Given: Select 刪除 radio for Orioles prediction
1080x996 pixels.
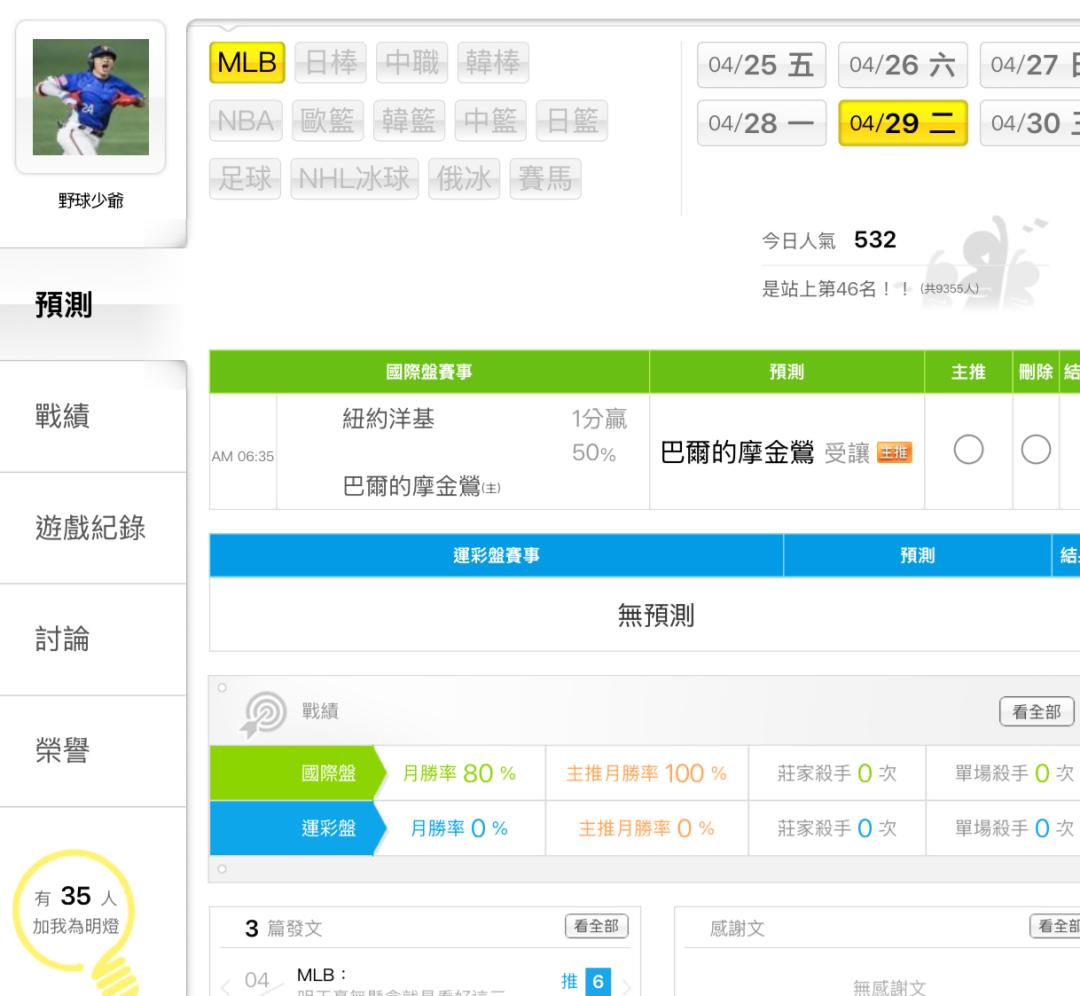Looking at the screenshot, I should [x=1036, y=450].
